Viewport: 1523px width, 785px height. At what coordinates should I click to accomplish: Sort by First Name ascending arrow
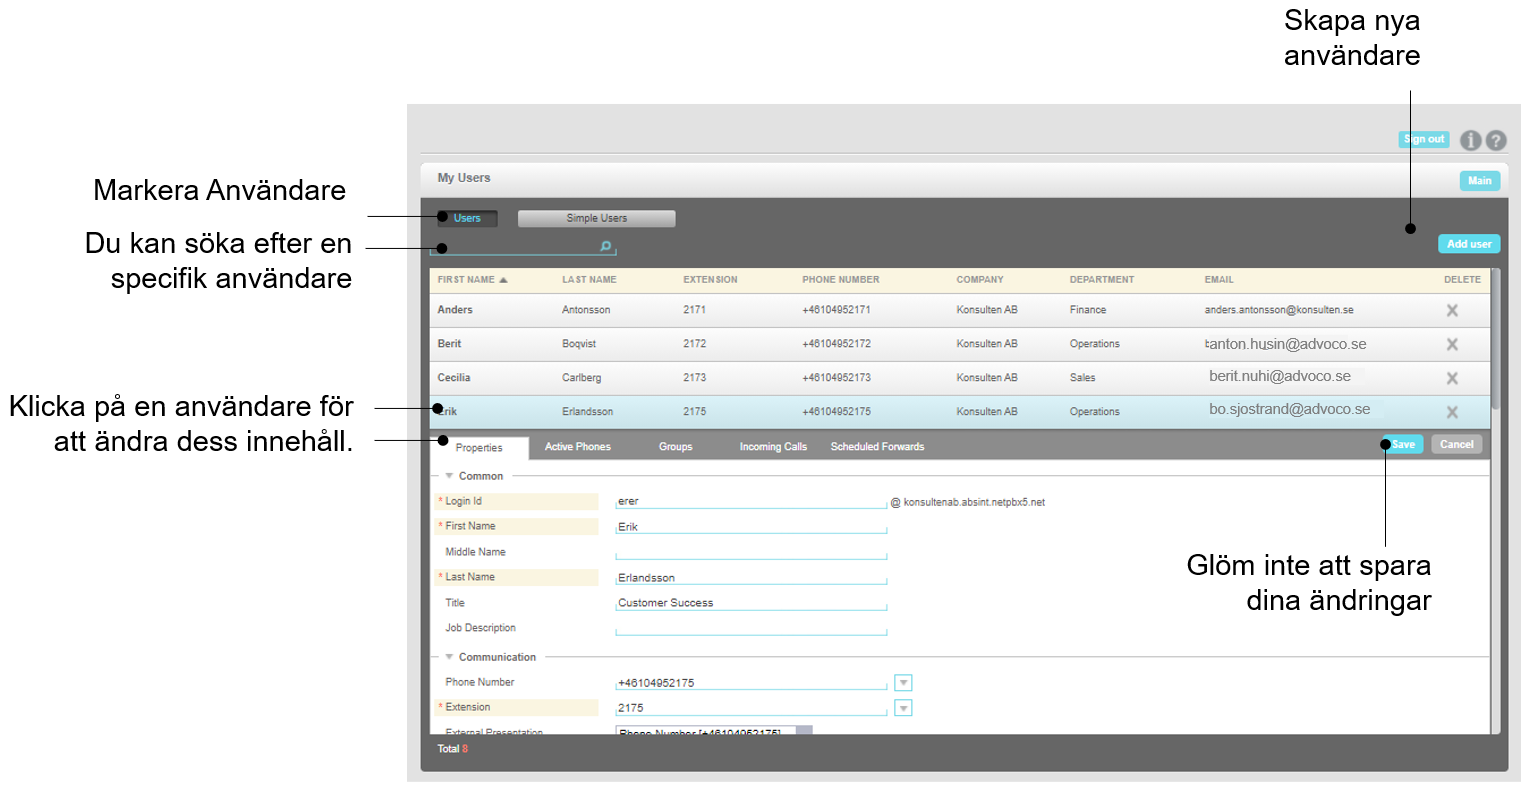tap(504, 280)
